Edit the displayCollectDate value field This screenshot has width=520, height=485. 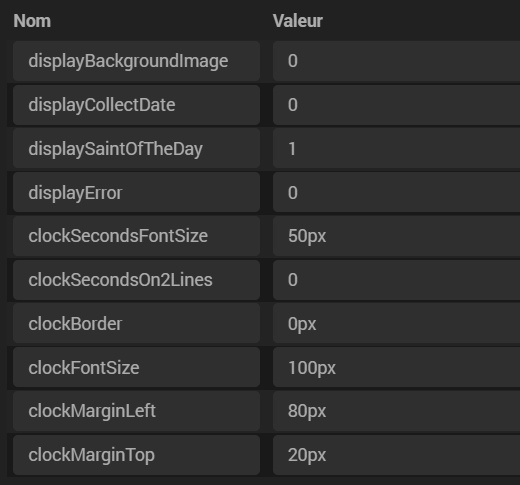pos(396,105)
